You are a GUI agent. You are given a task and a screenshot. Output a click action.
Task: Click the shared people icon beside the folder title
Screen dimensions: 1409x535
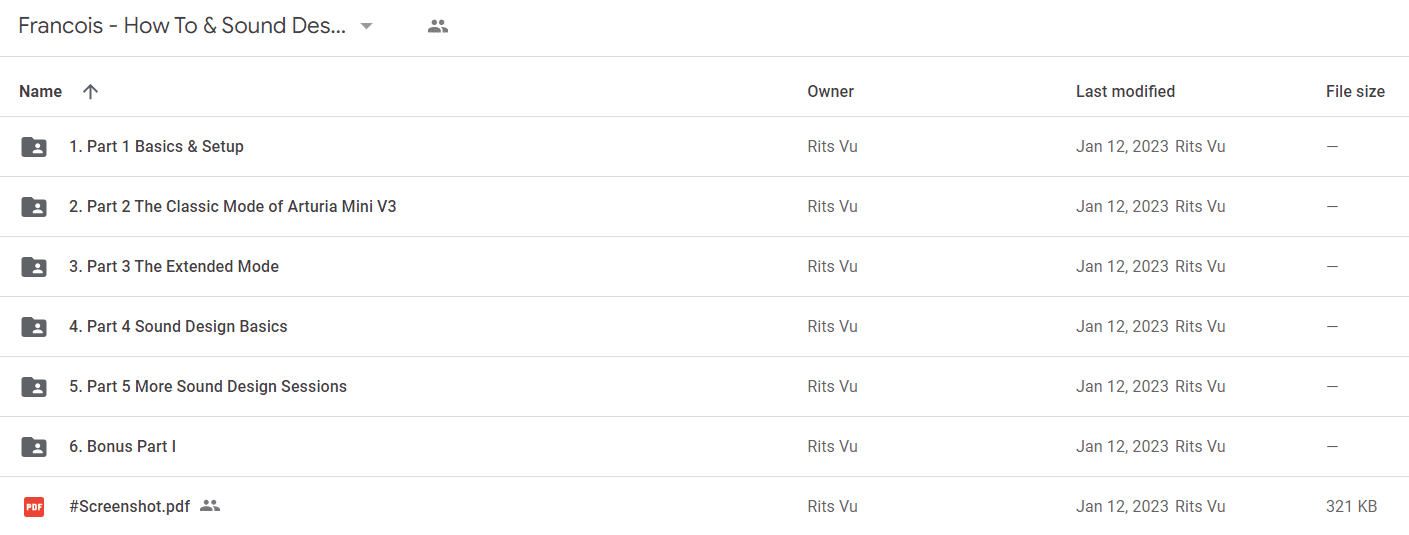[x=438, y=27]
